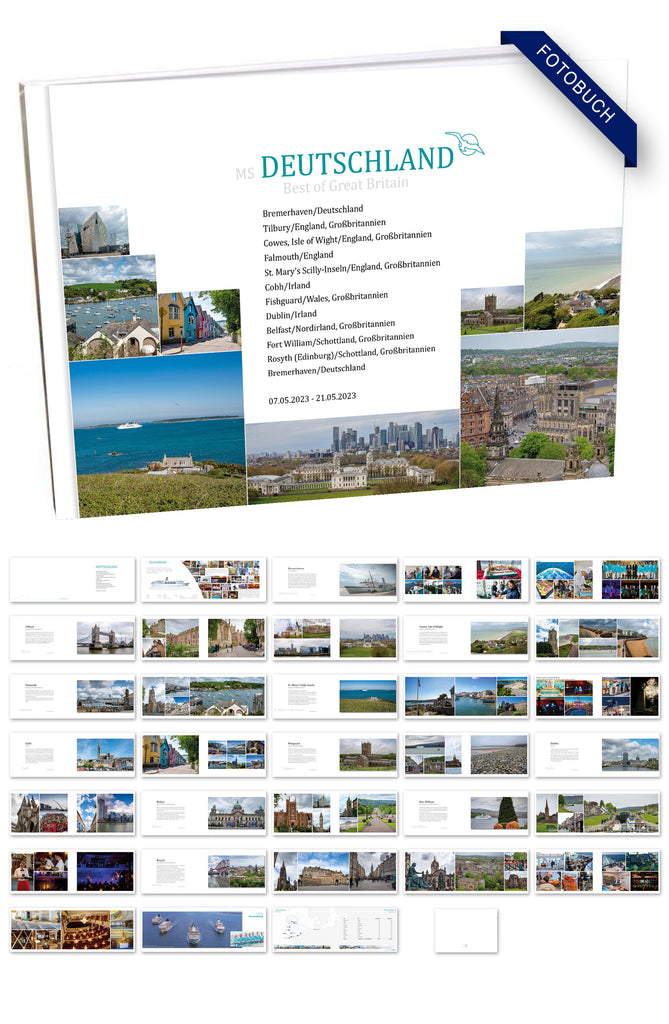Open the Cobh spread showing the cathedral spire
This screenshot has width=669, height=1024.
73,755
